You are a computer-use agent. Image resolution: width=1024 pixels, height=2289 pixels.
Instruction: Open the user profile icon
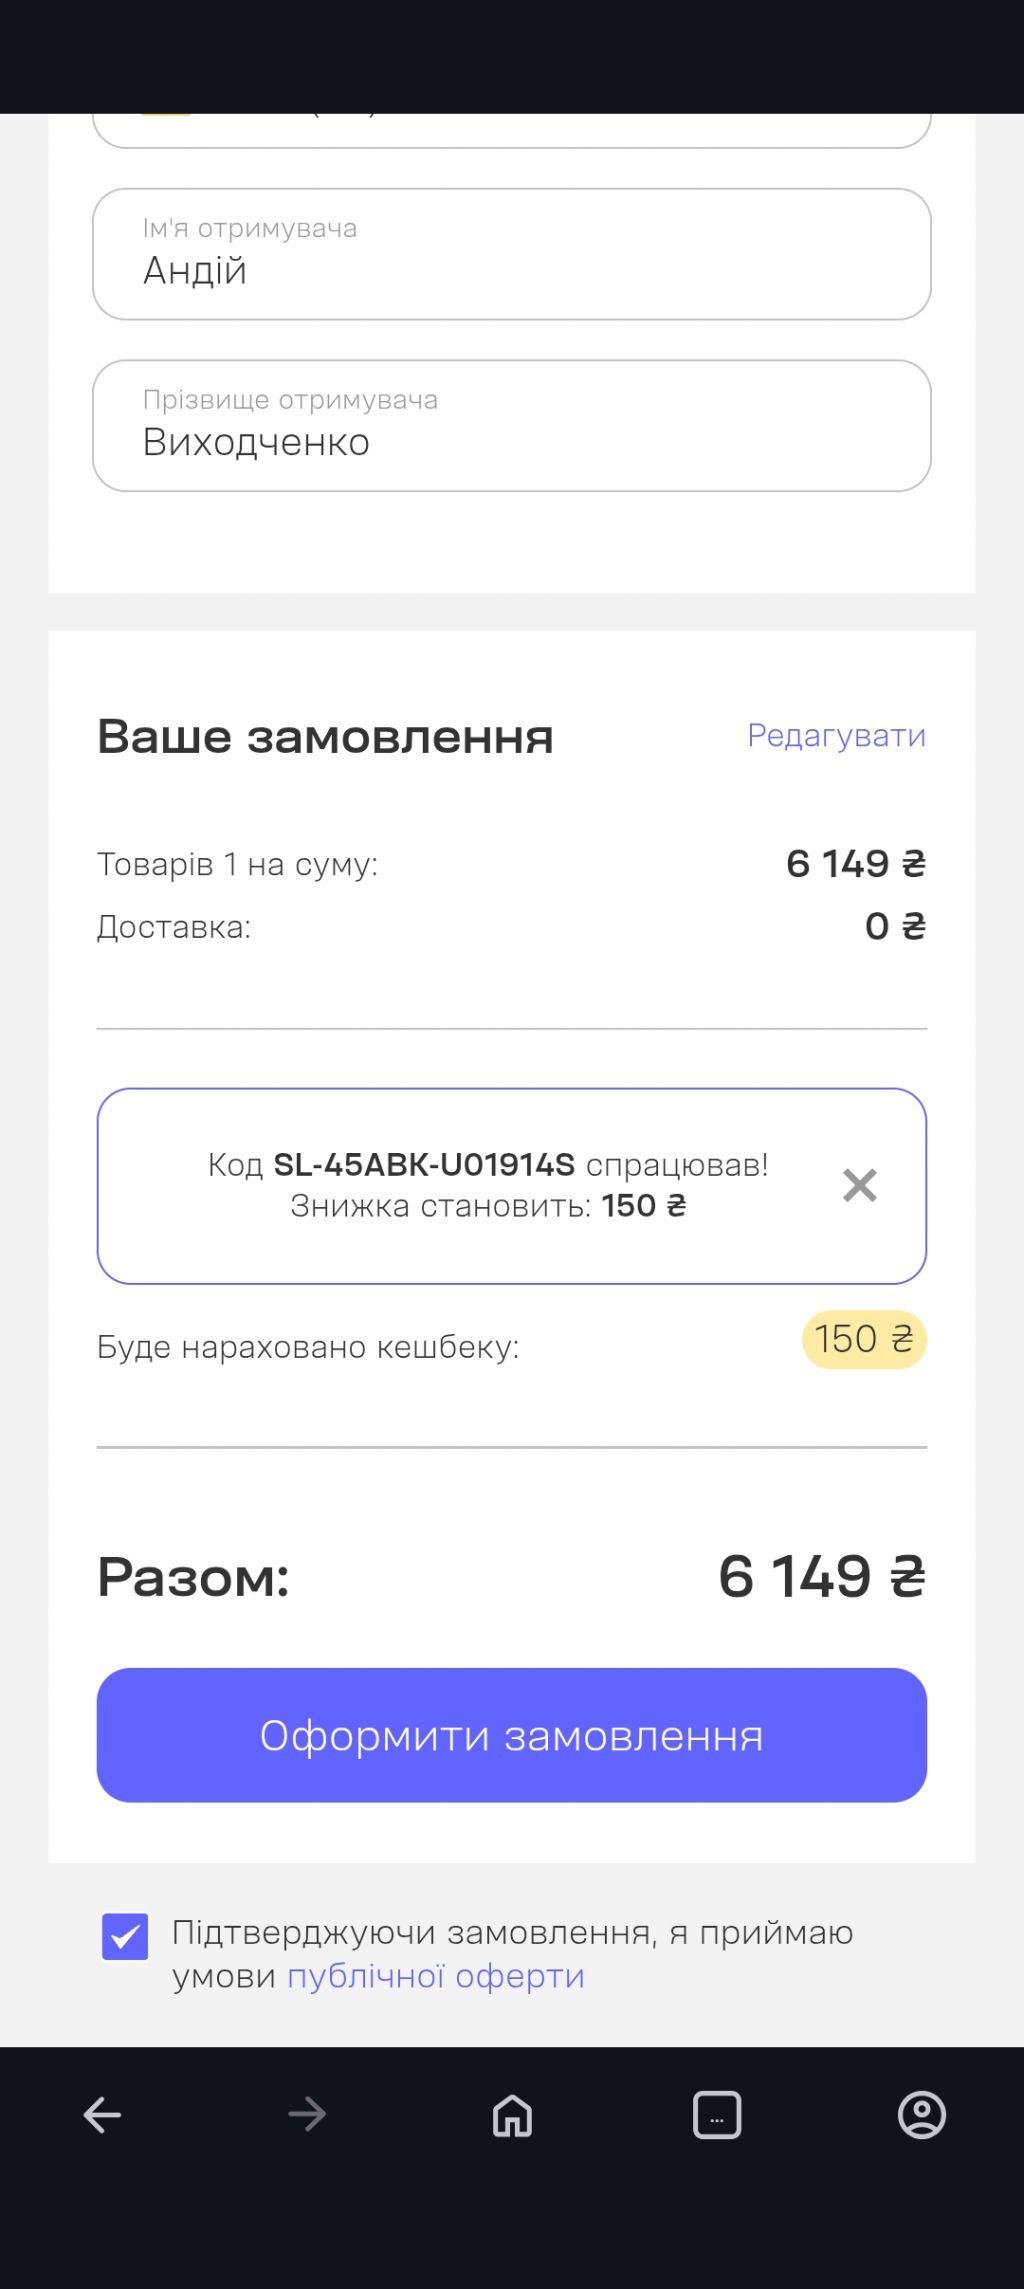921,2114
